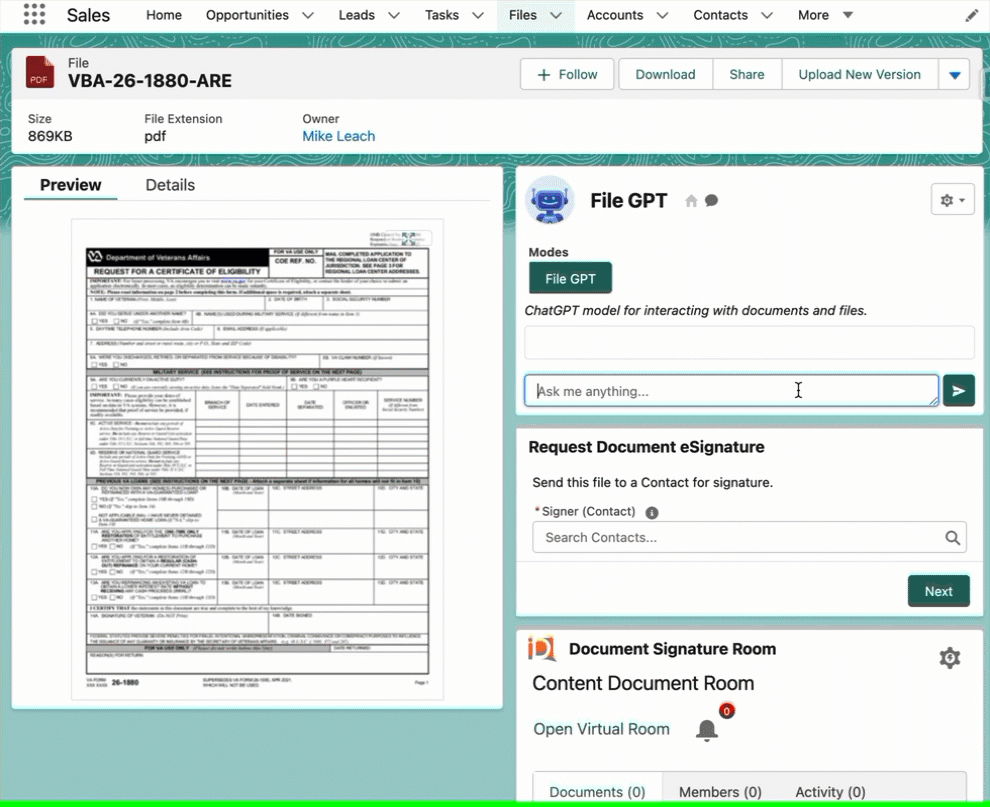Screen dimensions: 990x807
Task: Click the Follow button
Action: pyautogui.click(x=567, y=75)
